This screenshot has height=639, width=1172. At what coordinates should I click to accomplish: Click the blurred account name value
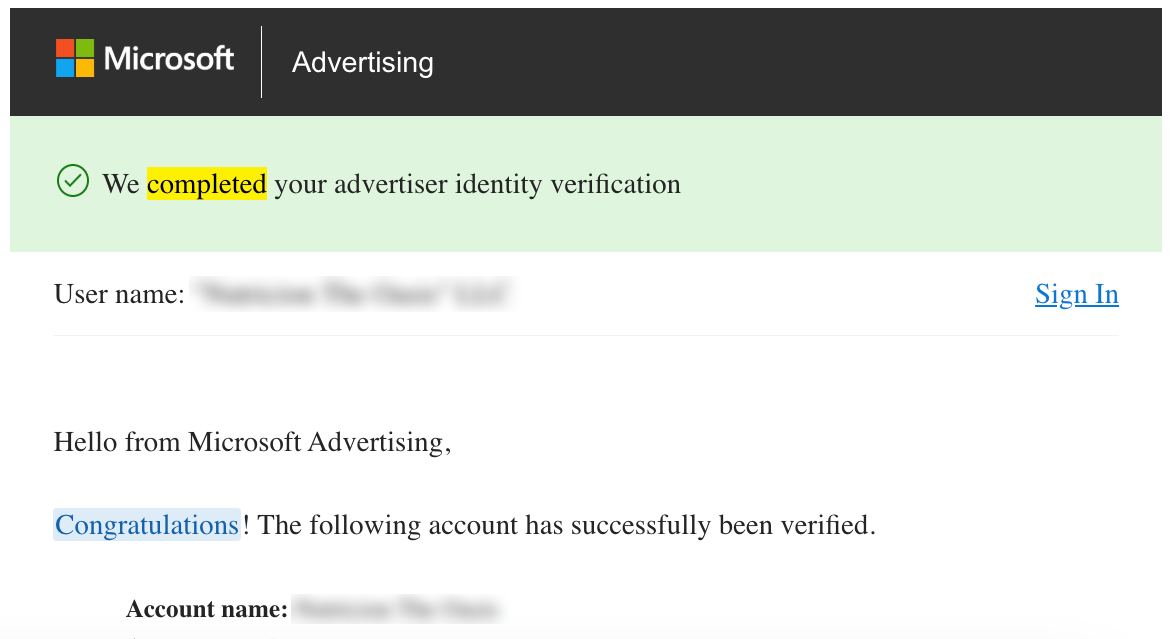pos(396,609)
